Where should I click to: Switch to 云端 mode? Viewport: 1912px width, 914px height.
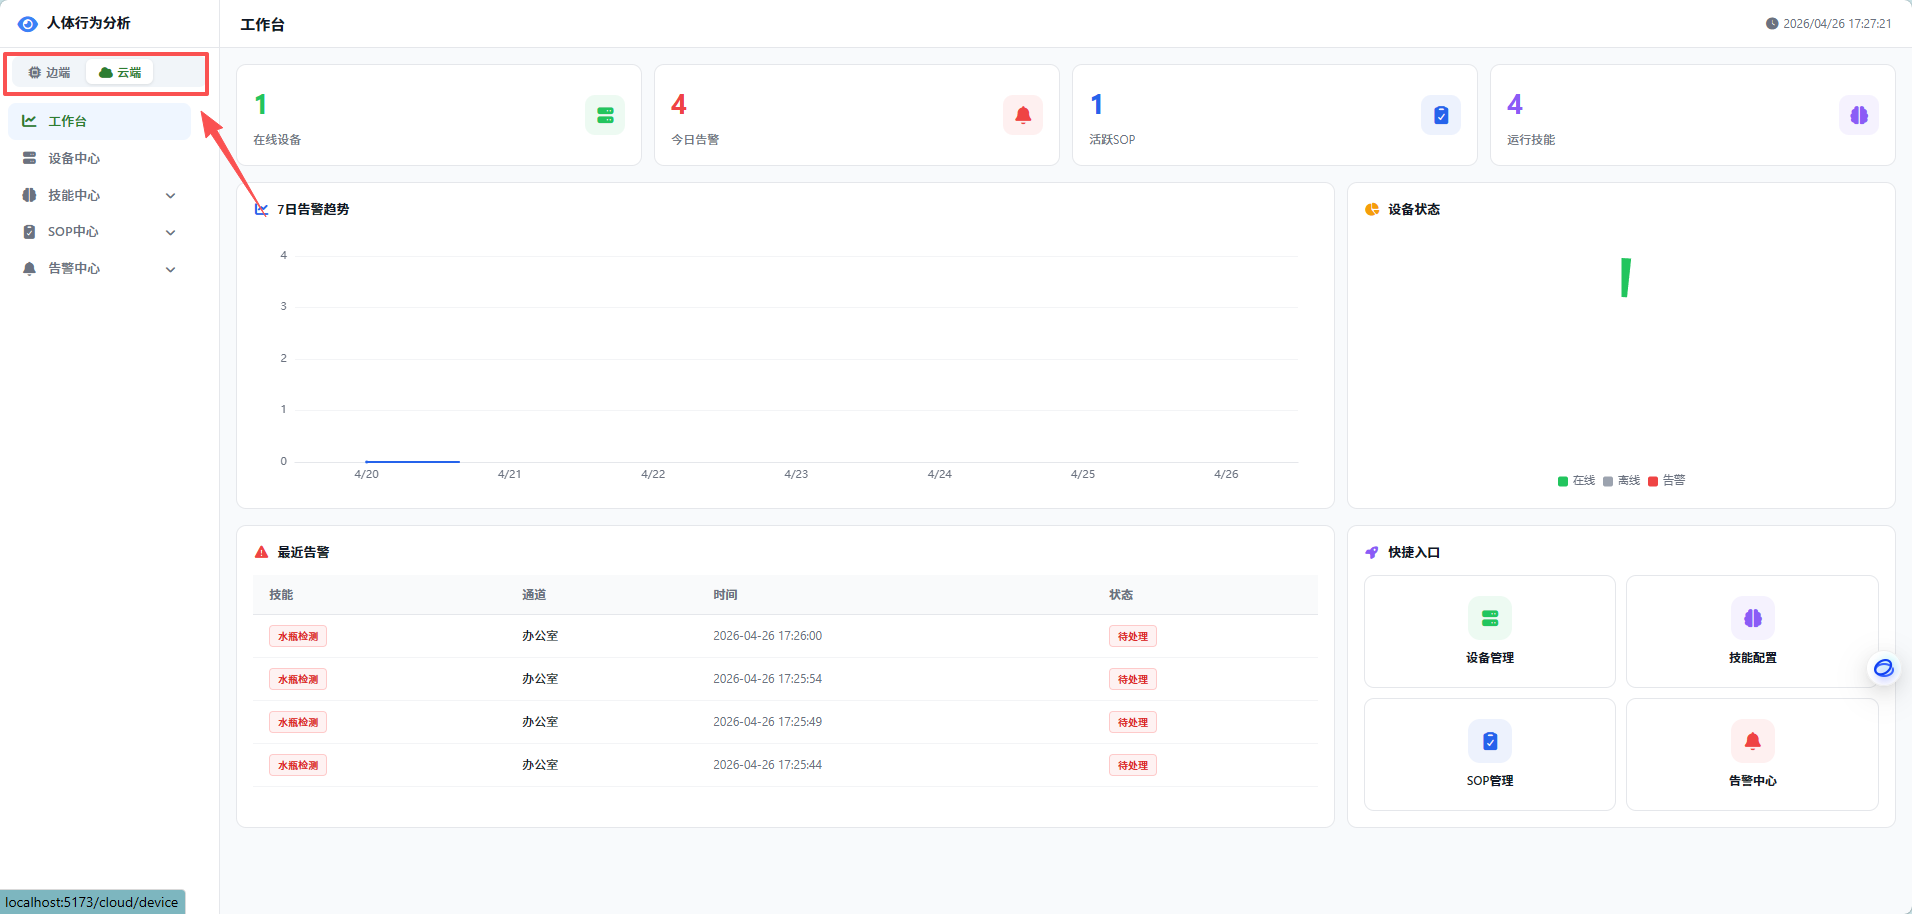click(x=120, y=72)
